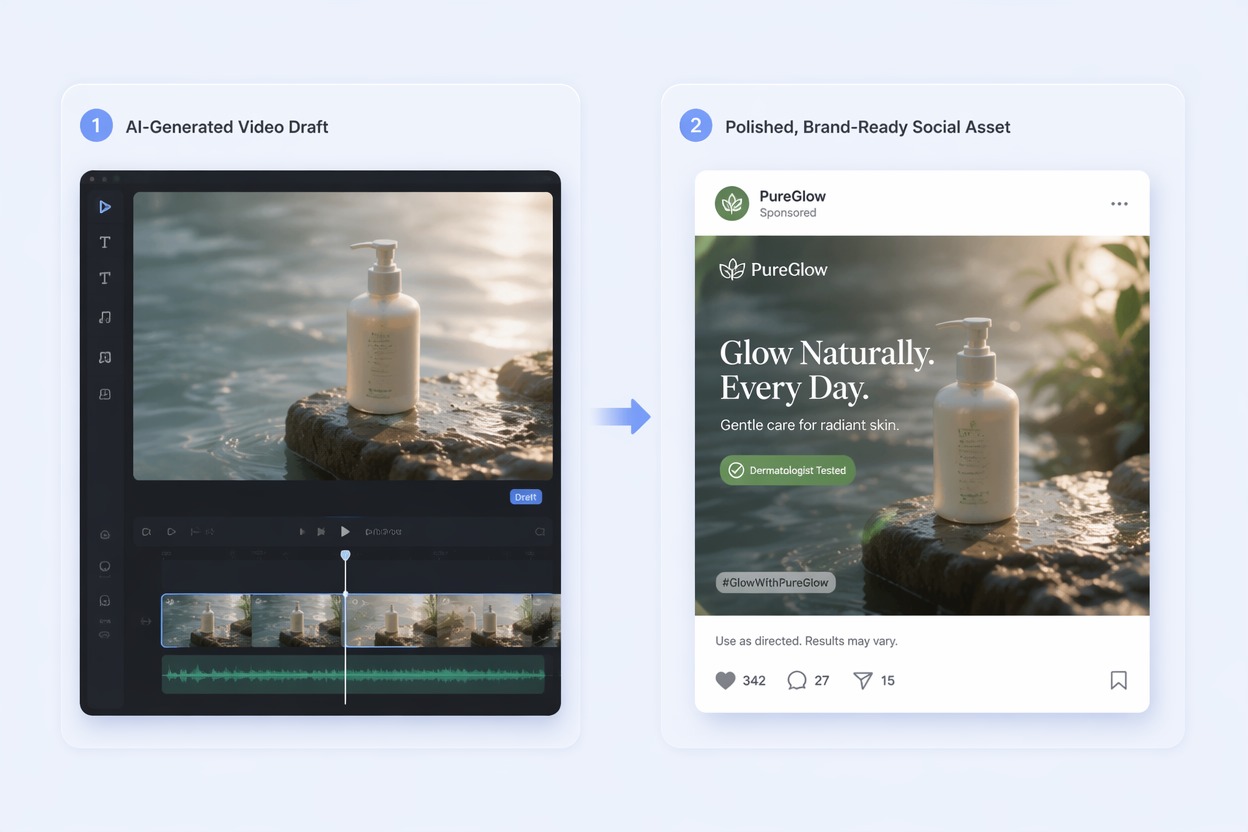Image resolution: width=1248 pixels, height=832 pixels.
Task: Click the timeline playhead handle
Action: (x=345, y=555)
